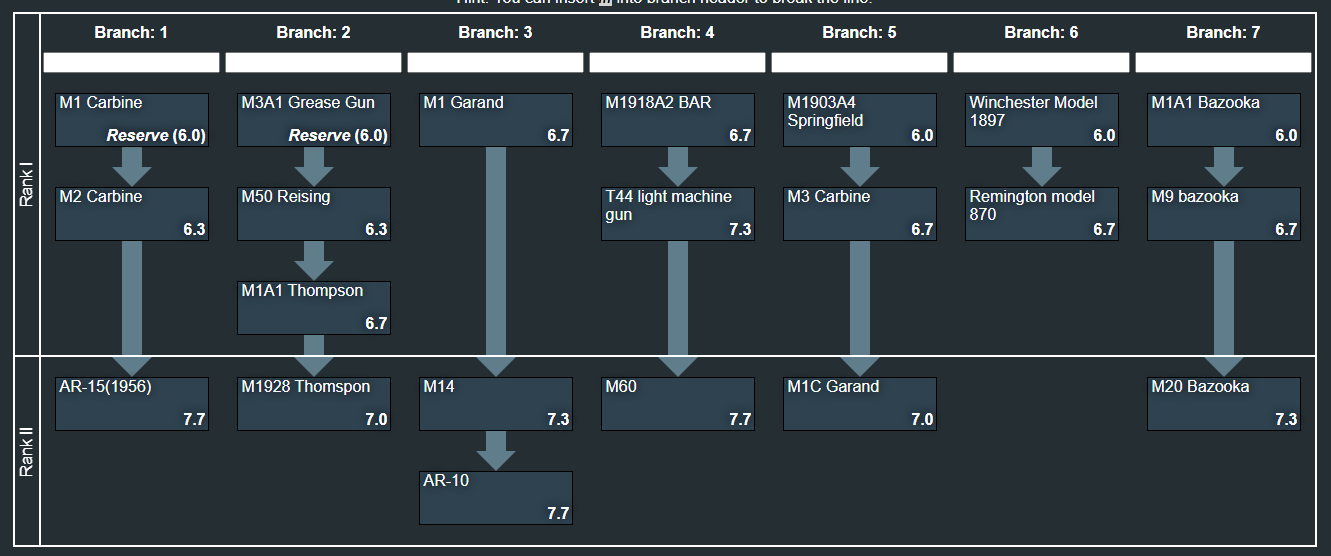Click the Rank I row label
1331x556 pixels.
[27, 186]
